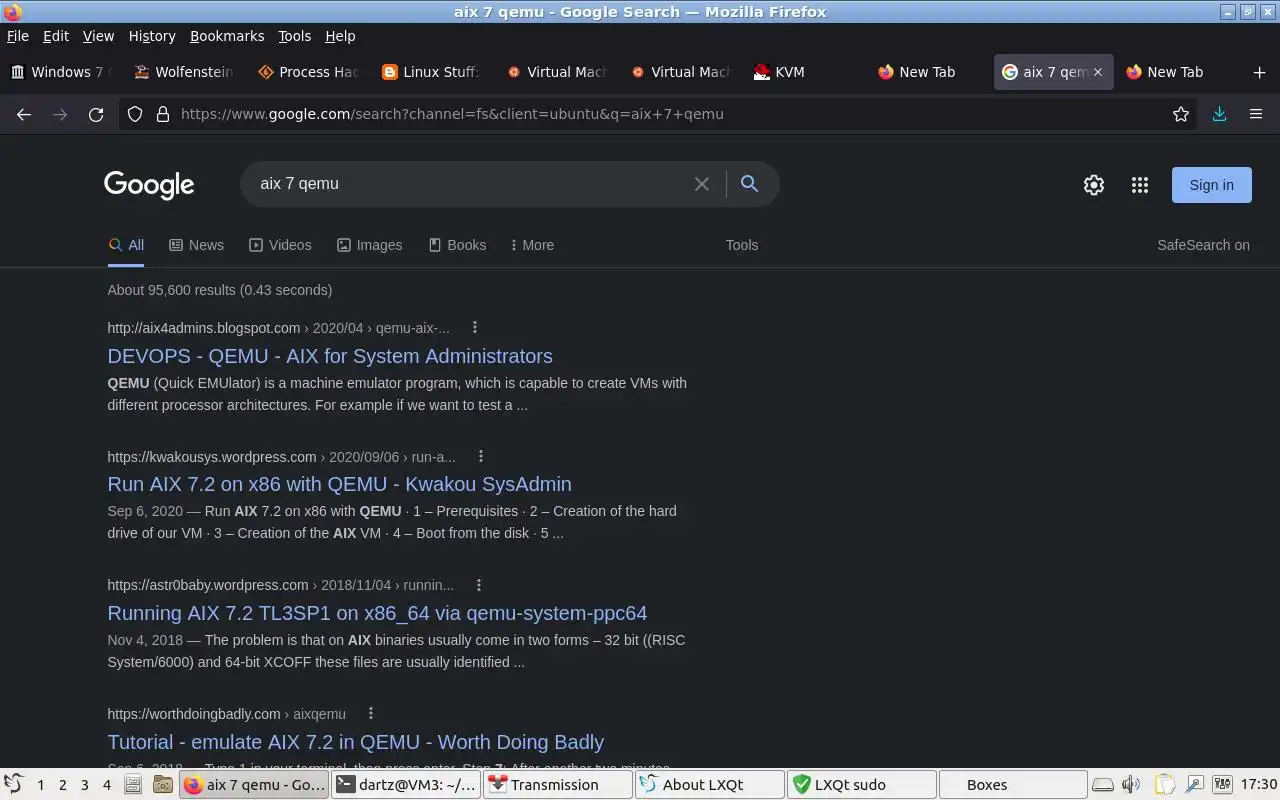Select the Videos search filter

[x=280, y=245]
